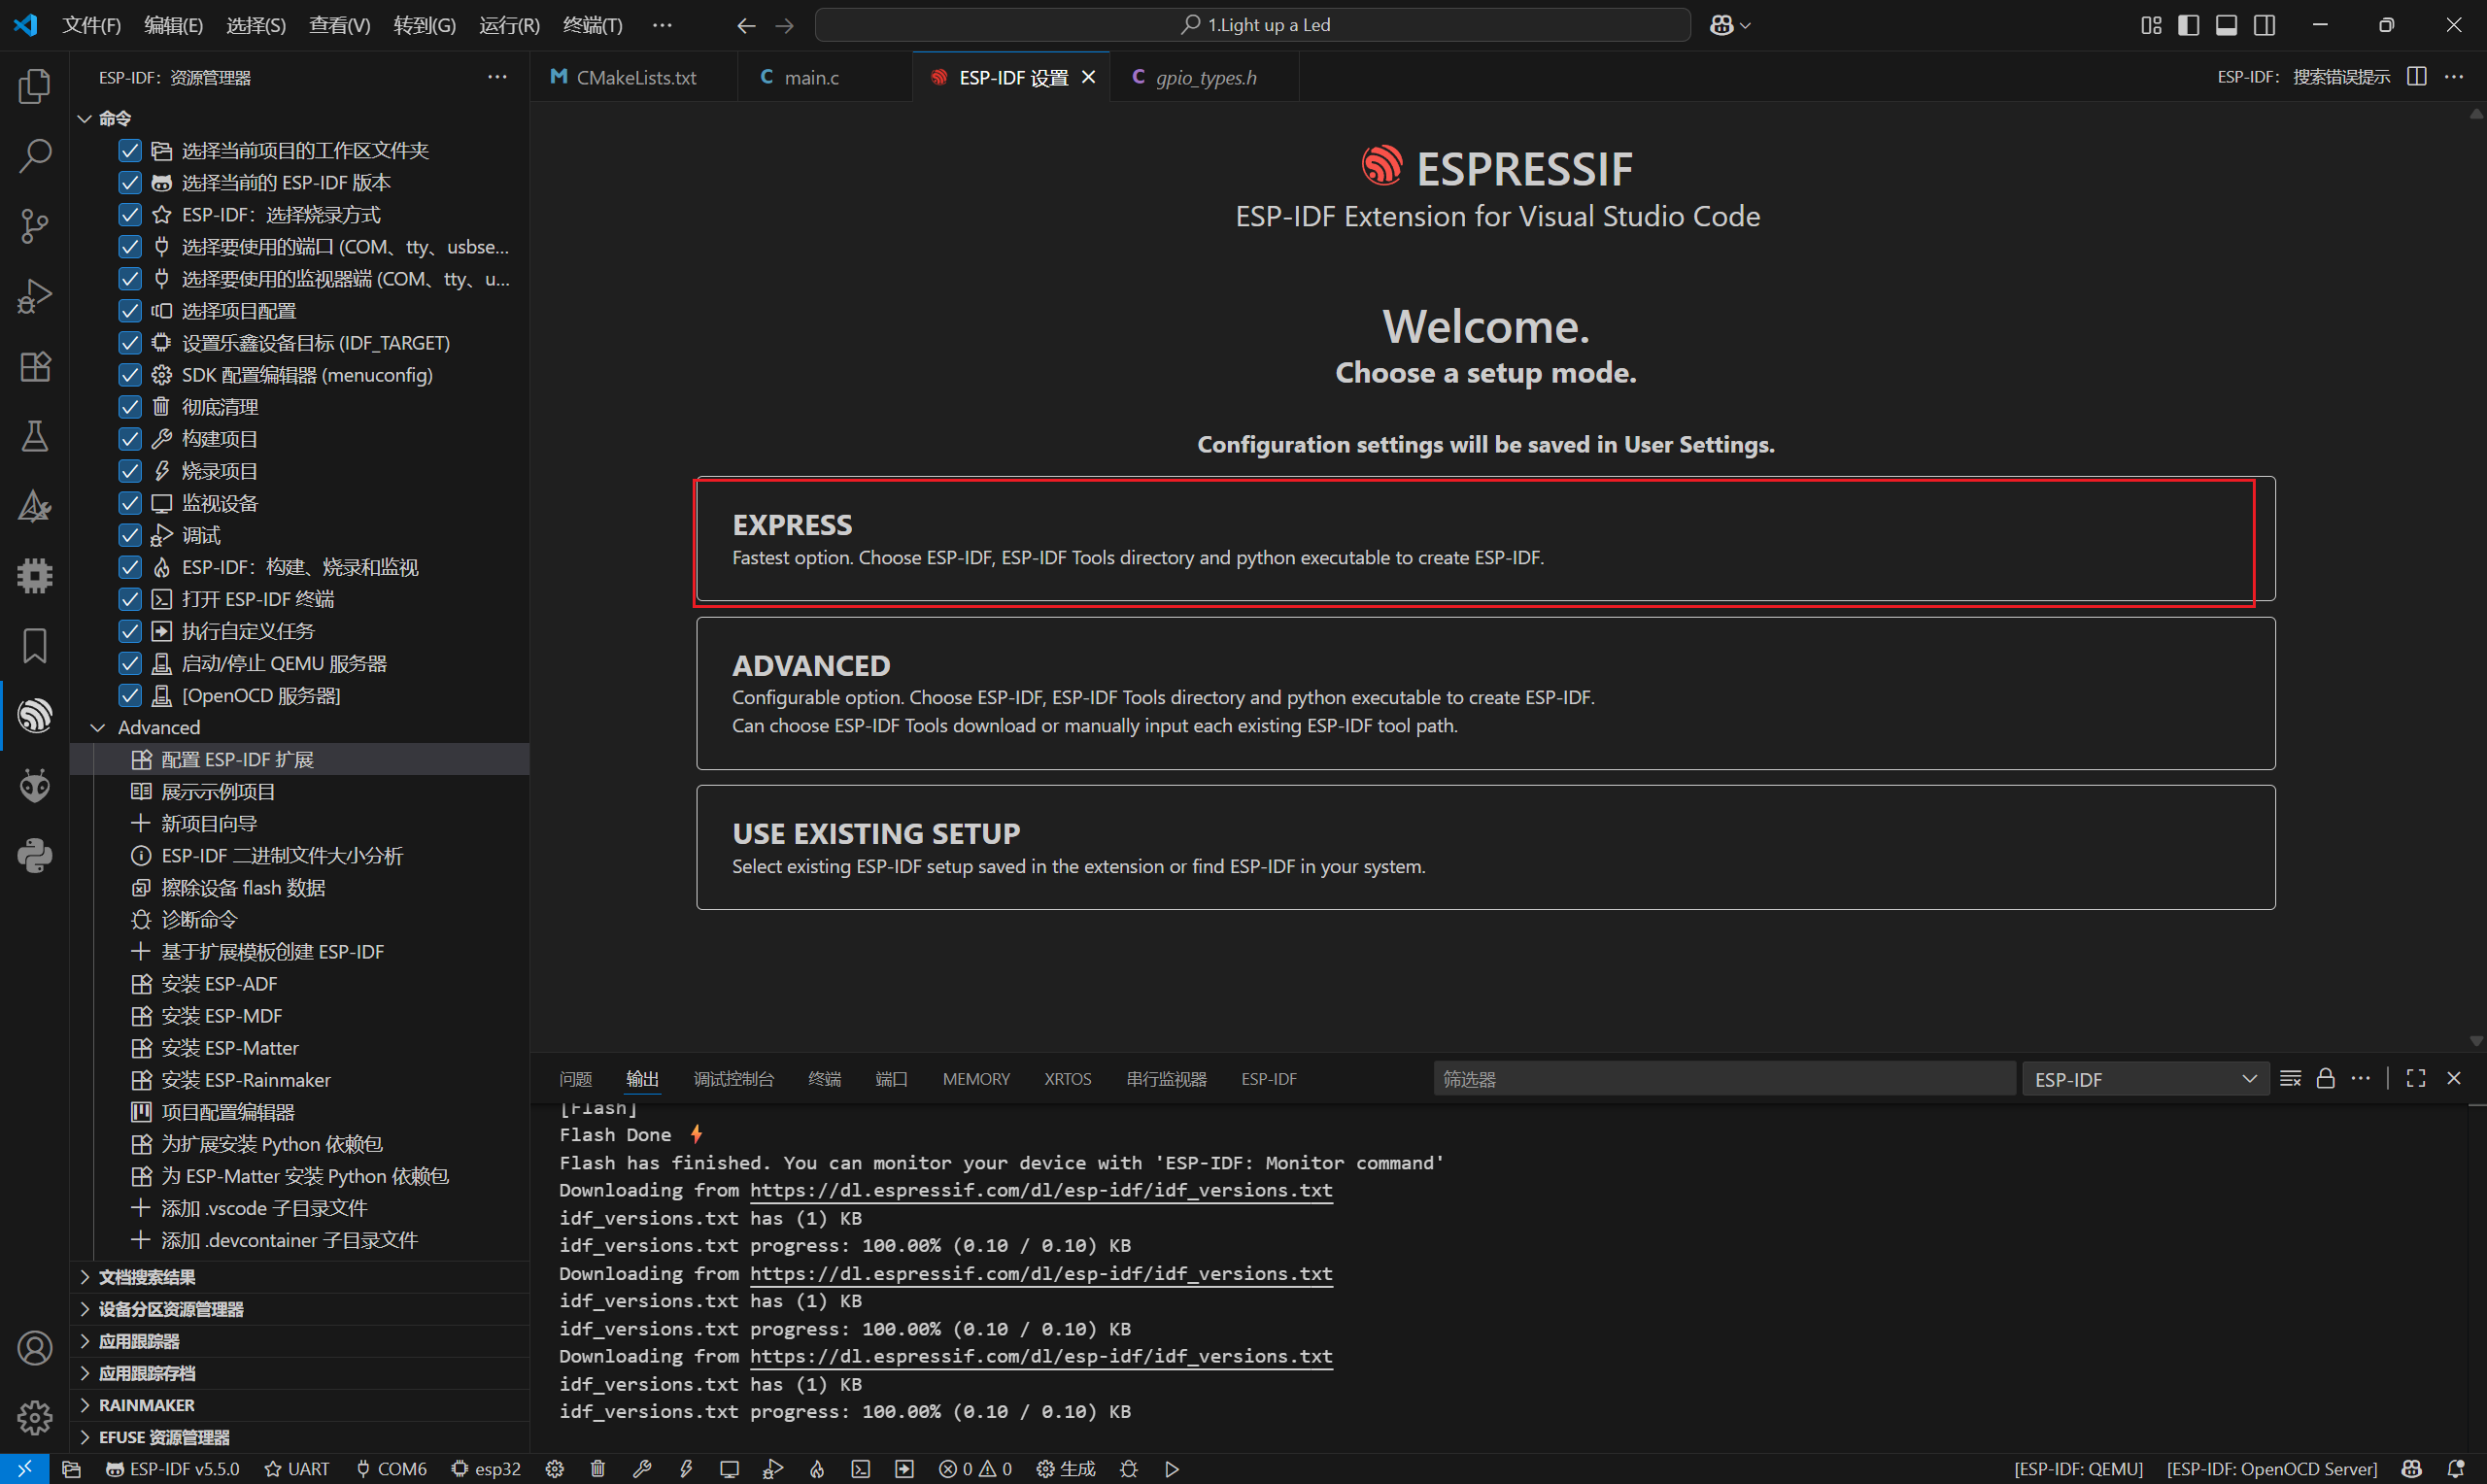
Task: Choose the USE EXISTING SETUP option
Action: tap(1485, 847)
